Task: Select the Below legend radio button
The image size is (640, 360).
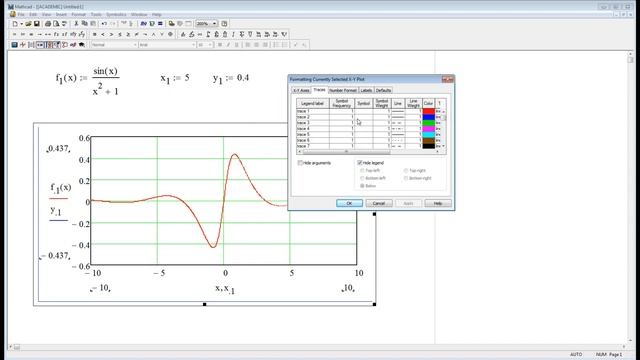Action: click(x=362, y=186)
